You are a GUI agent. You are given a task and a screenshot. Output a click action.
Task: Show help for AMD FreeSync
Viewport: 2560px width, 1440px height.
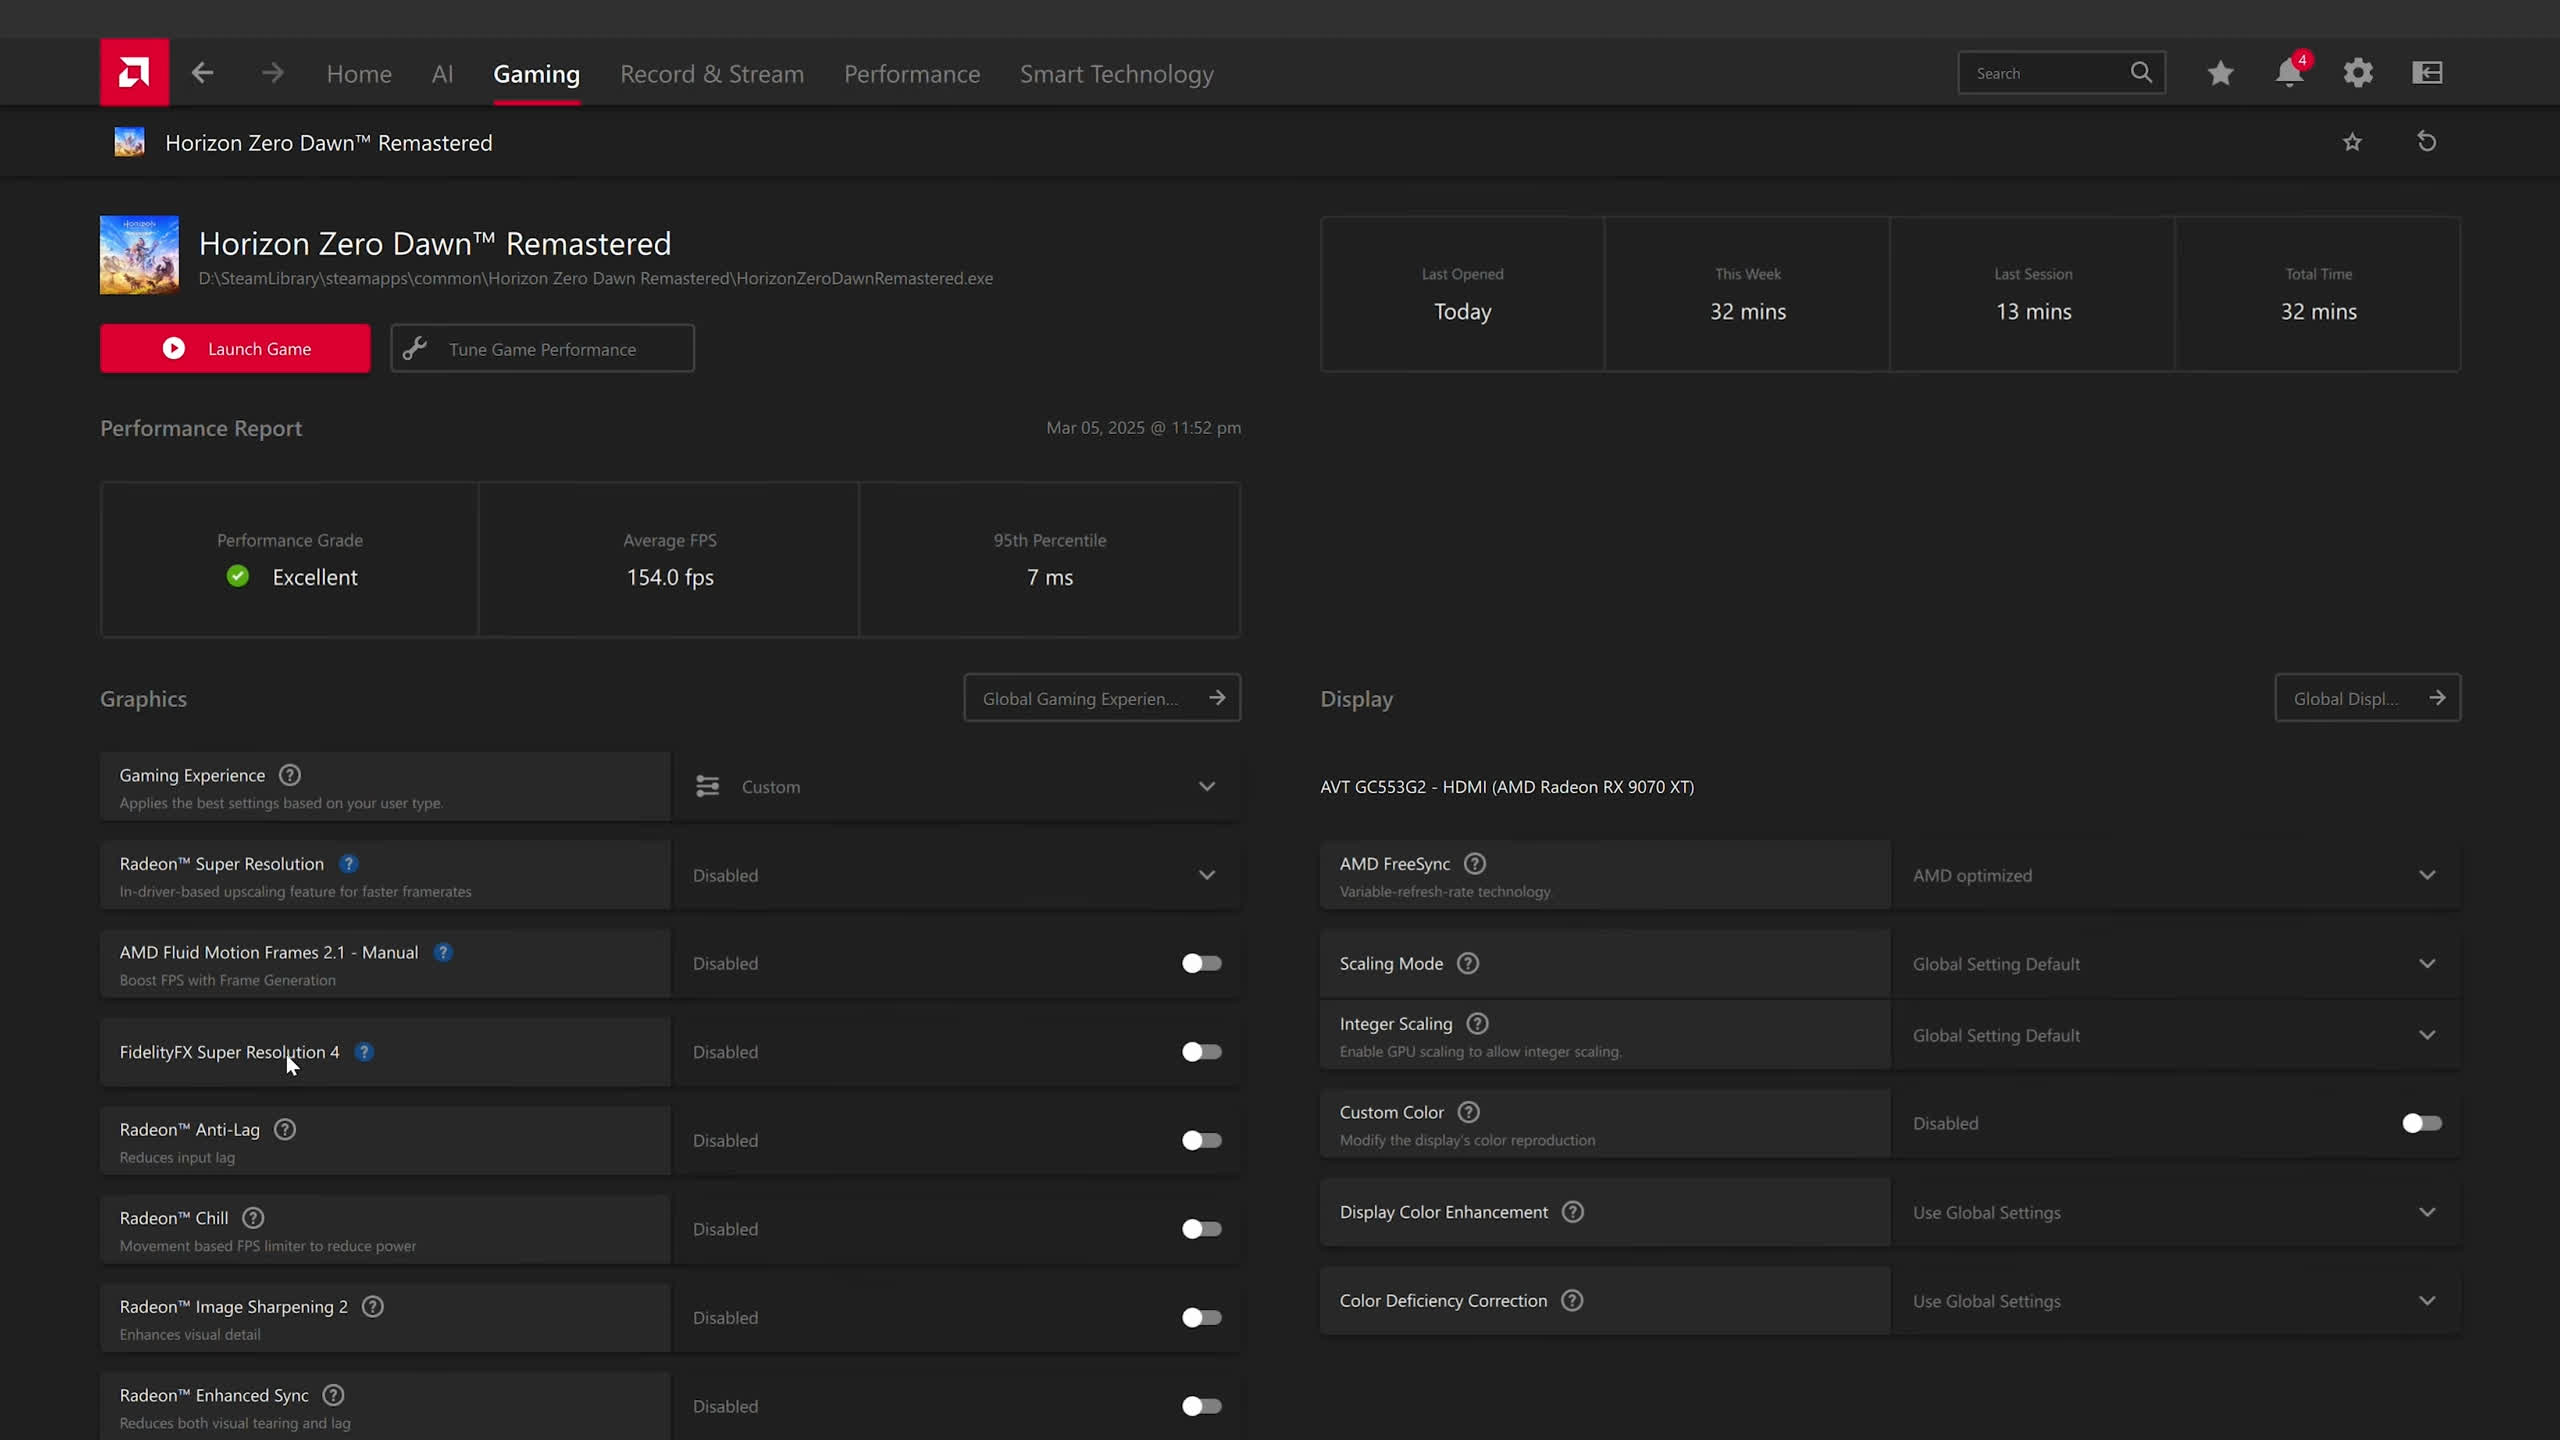click(1475, 863)
